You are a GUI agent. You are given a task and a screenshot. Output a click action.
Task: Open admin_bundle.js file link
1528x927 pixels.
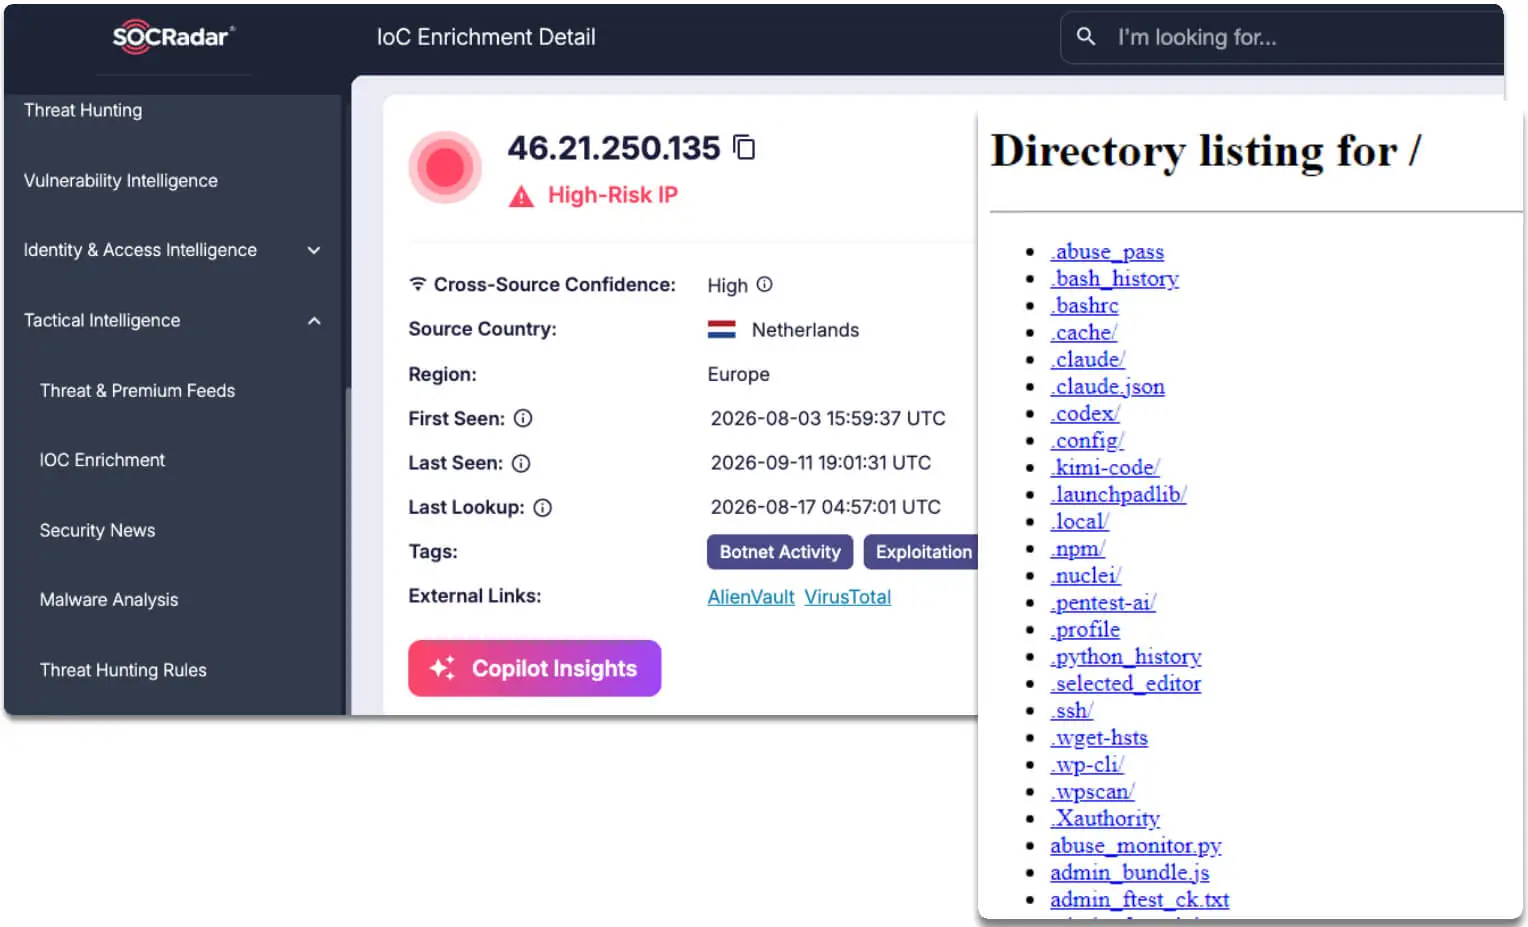click(1130, 873)
